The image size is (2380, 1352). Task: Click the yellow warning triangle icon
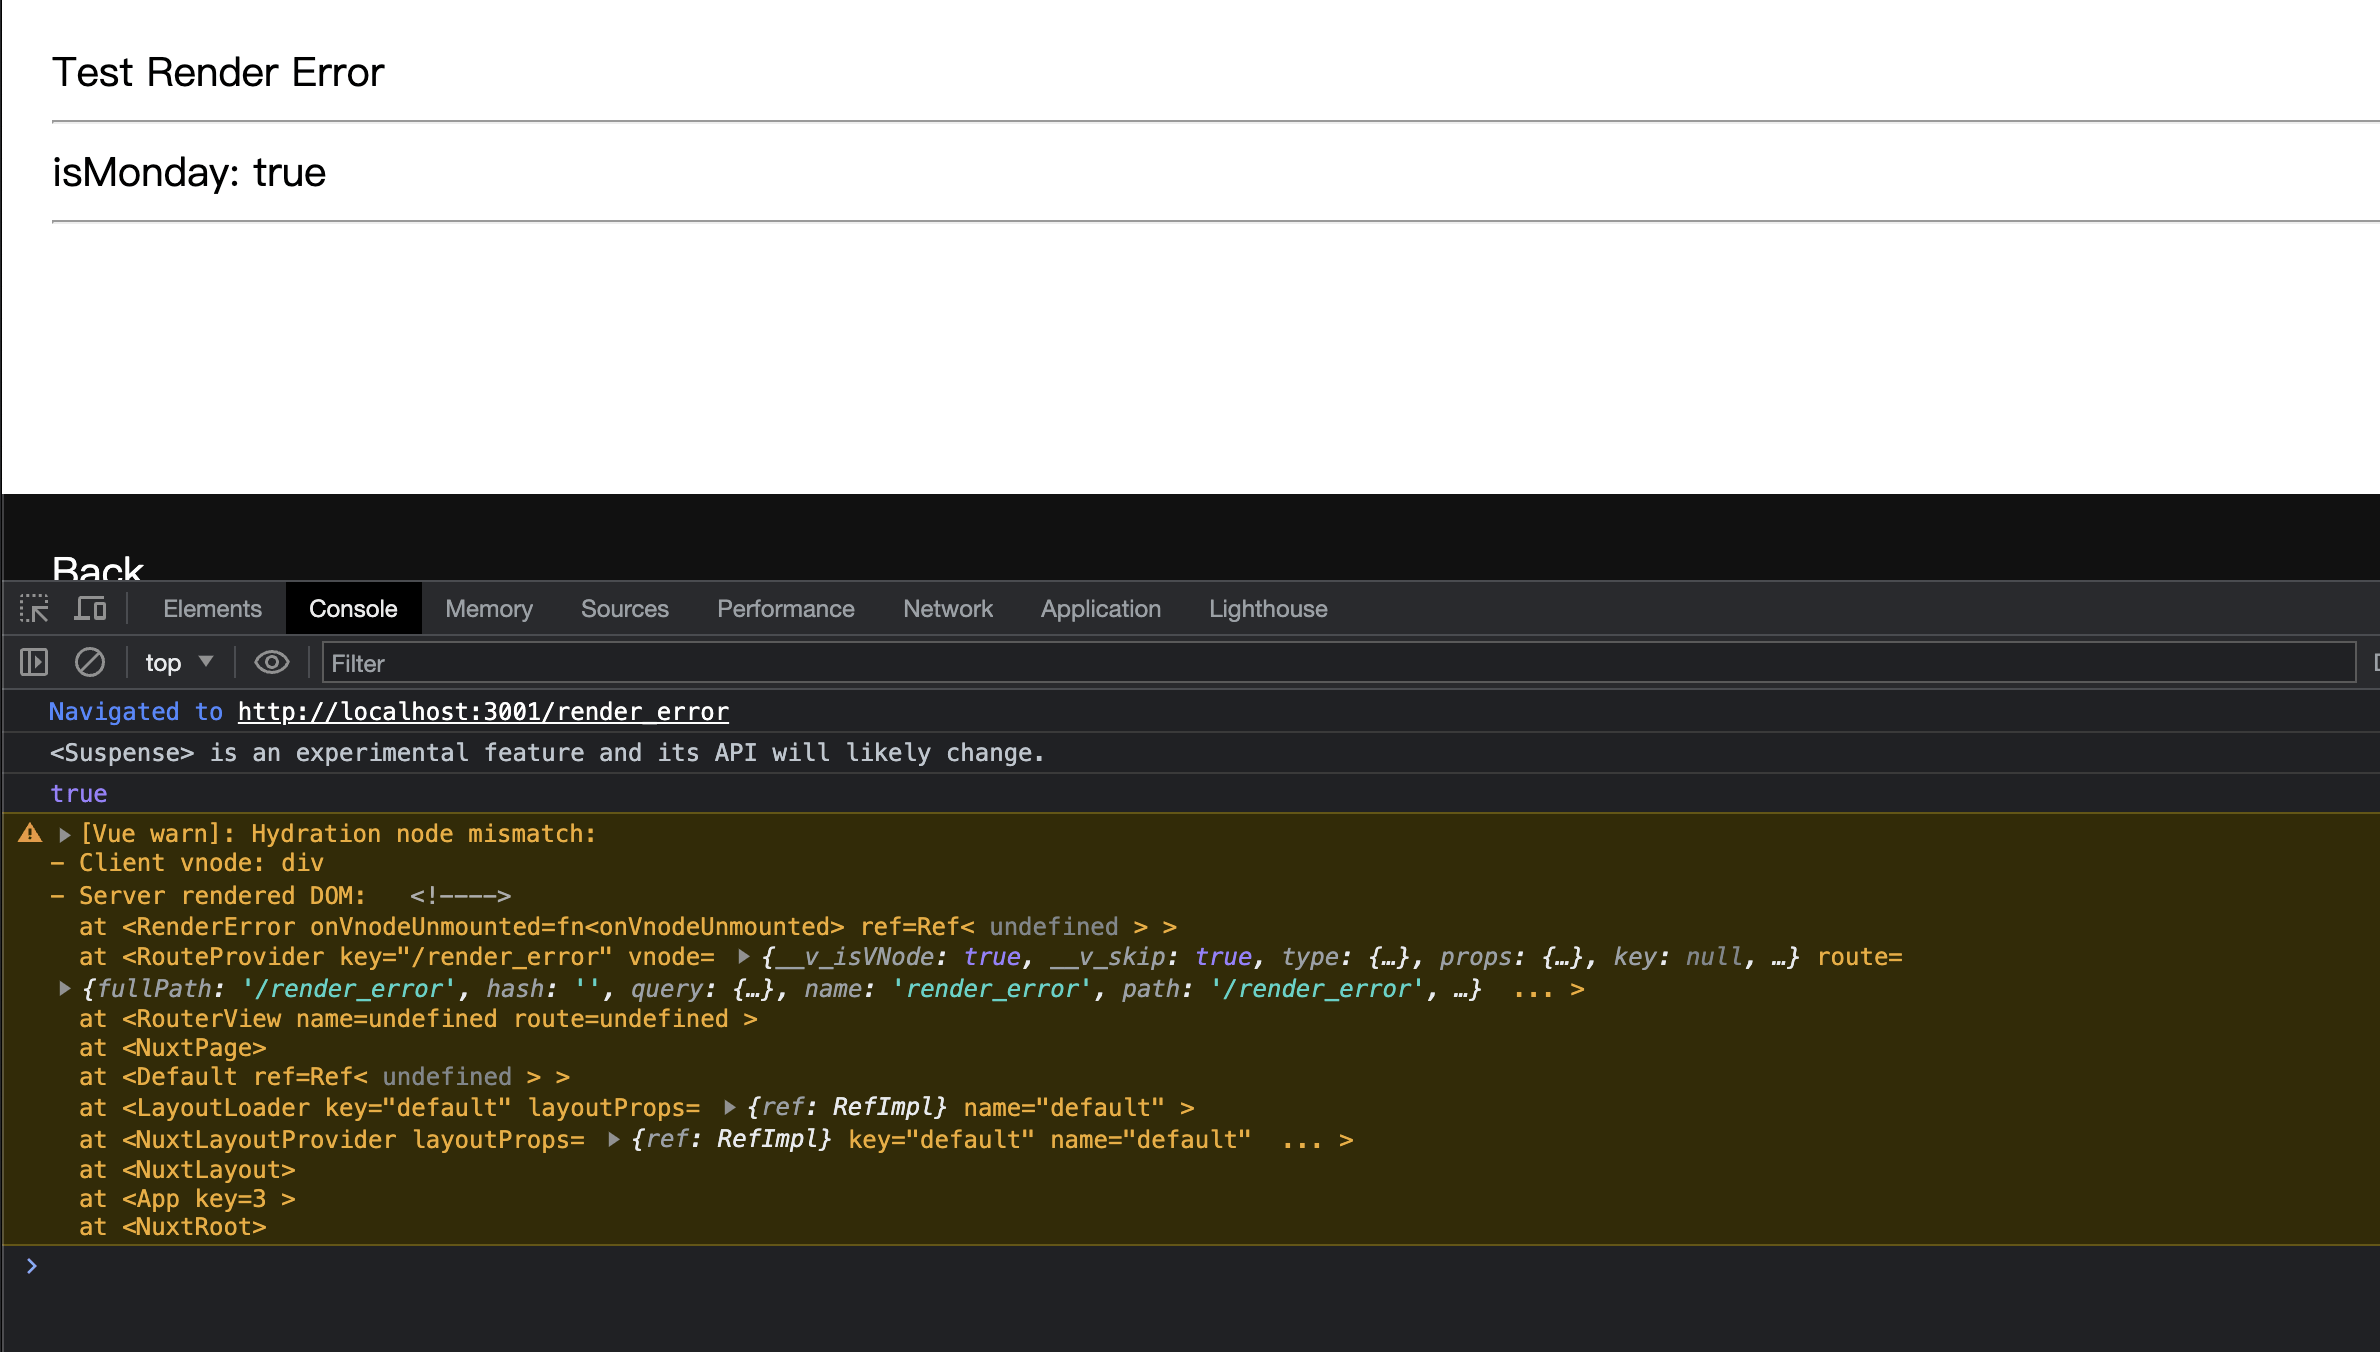[x=30, y=833]
